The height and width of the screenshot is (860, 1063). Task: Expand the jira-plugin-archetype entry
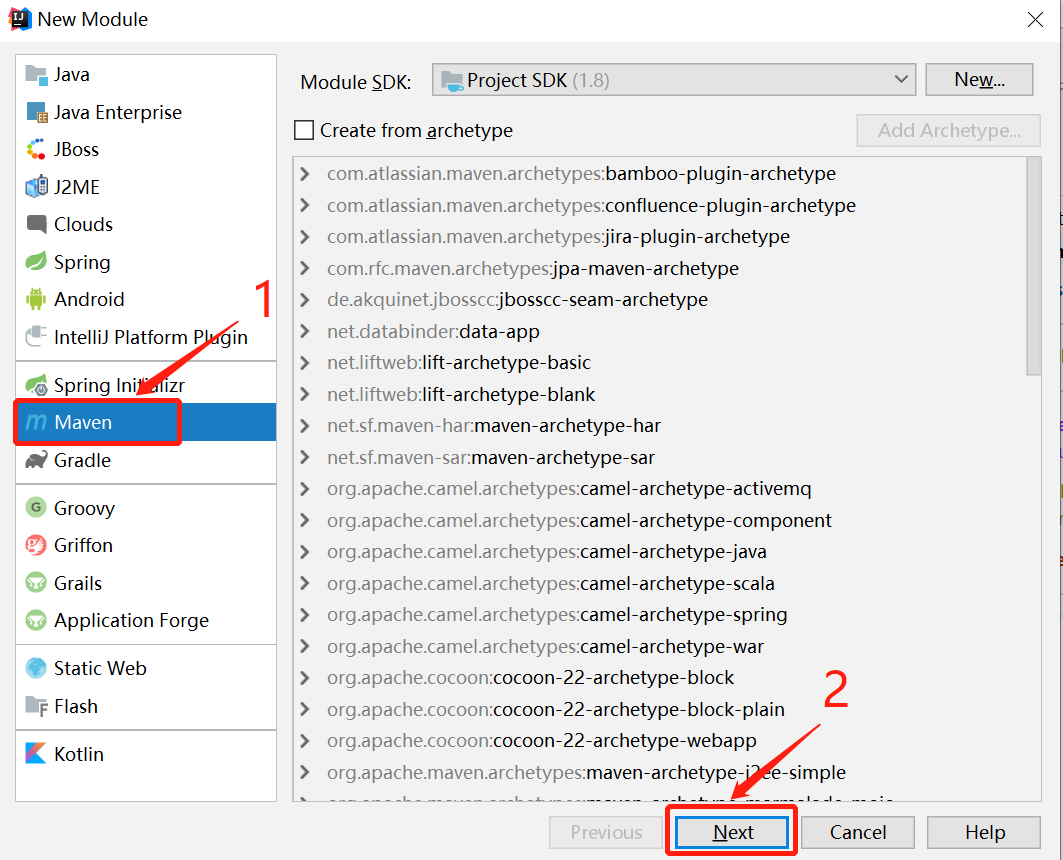(305, 237)
